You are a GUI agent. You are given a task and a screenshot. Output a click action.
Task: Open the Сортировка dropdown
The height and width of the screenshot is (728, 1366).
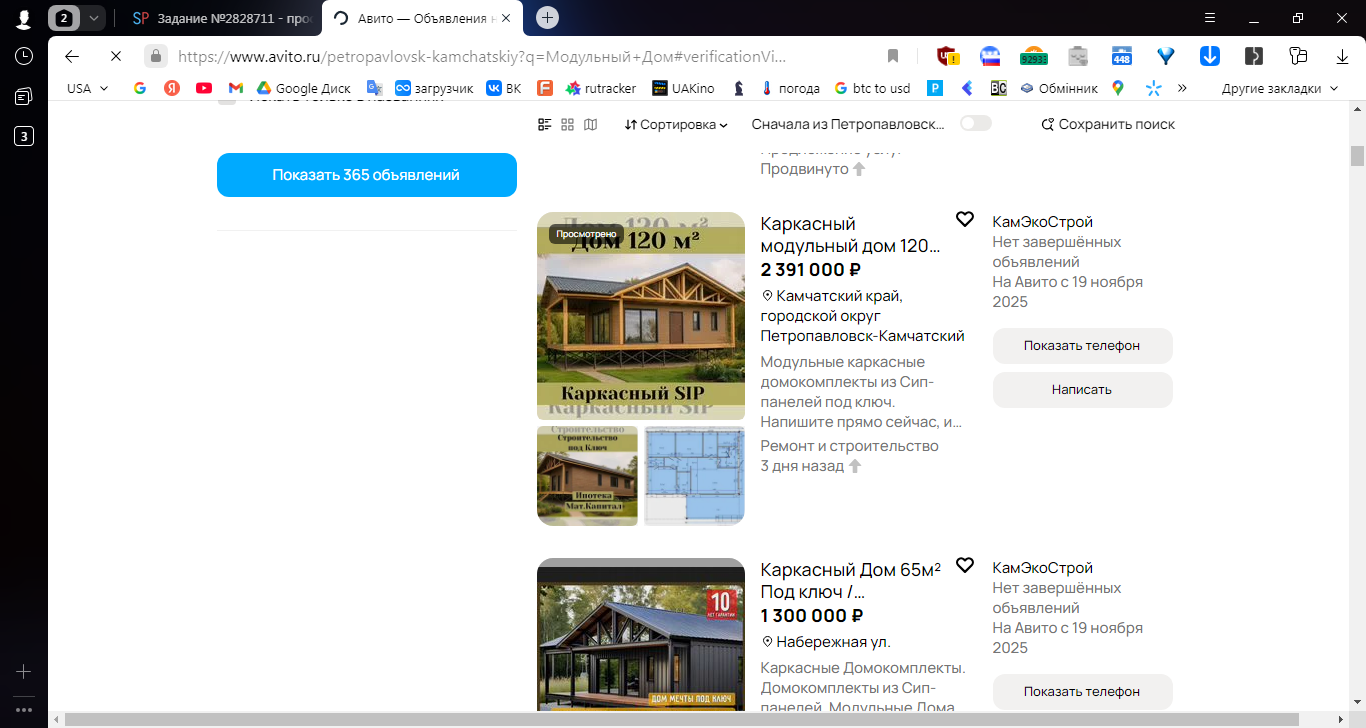[677, 124]
